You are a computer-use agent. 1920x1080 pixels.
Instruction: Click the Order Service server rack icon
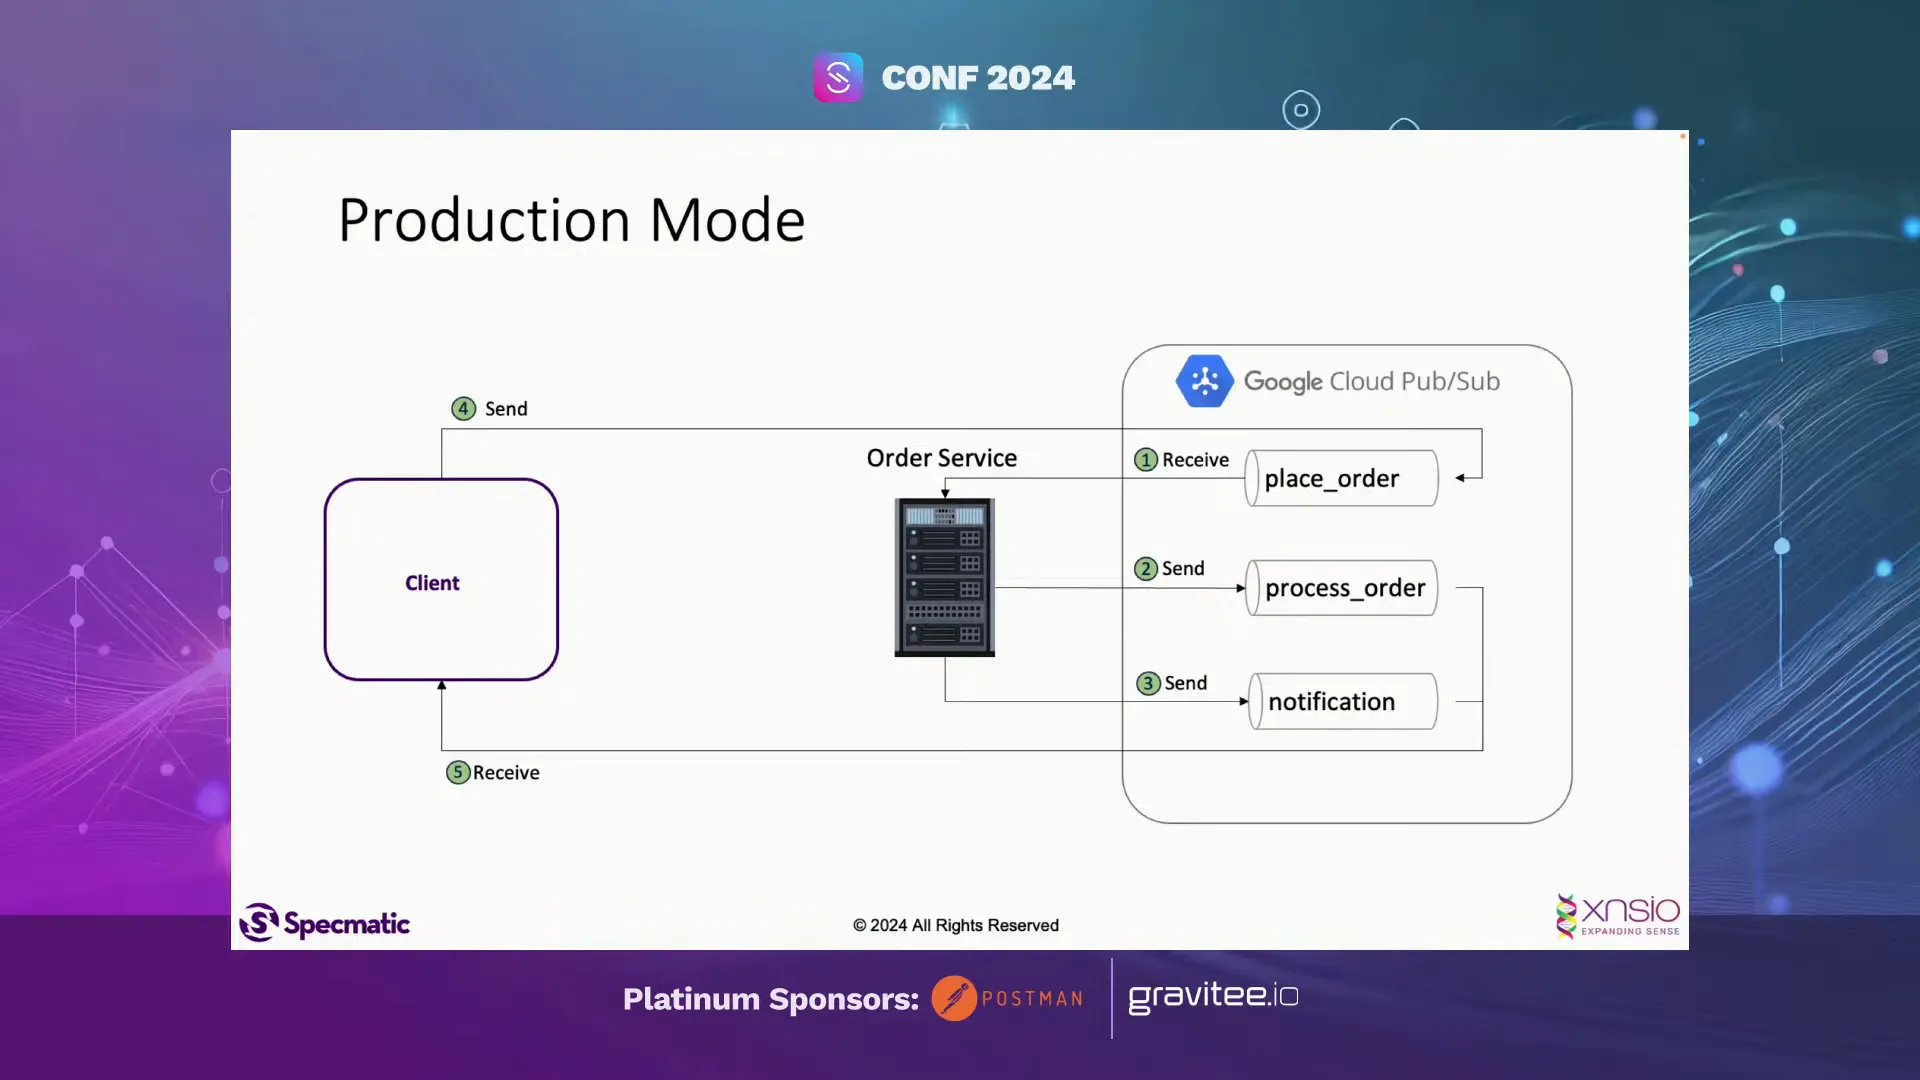point(944,577)
